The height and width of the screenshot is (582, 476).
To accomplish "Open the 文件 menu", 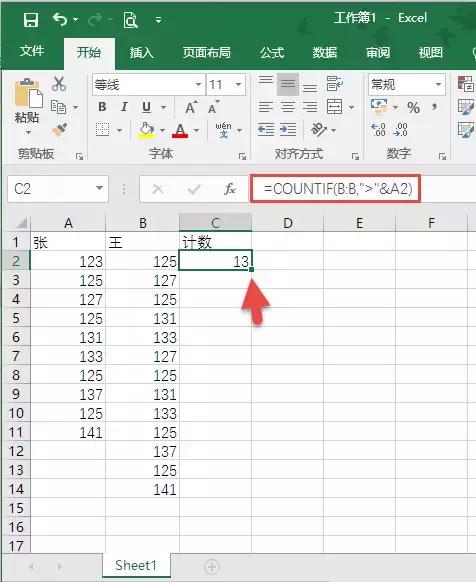I will point(32,51).
